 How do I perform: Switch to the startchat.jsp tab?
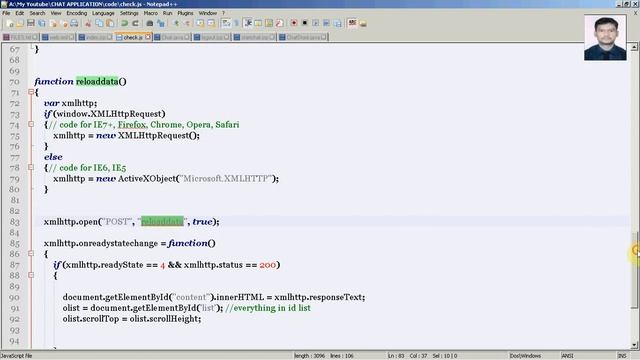click(254, 37)
